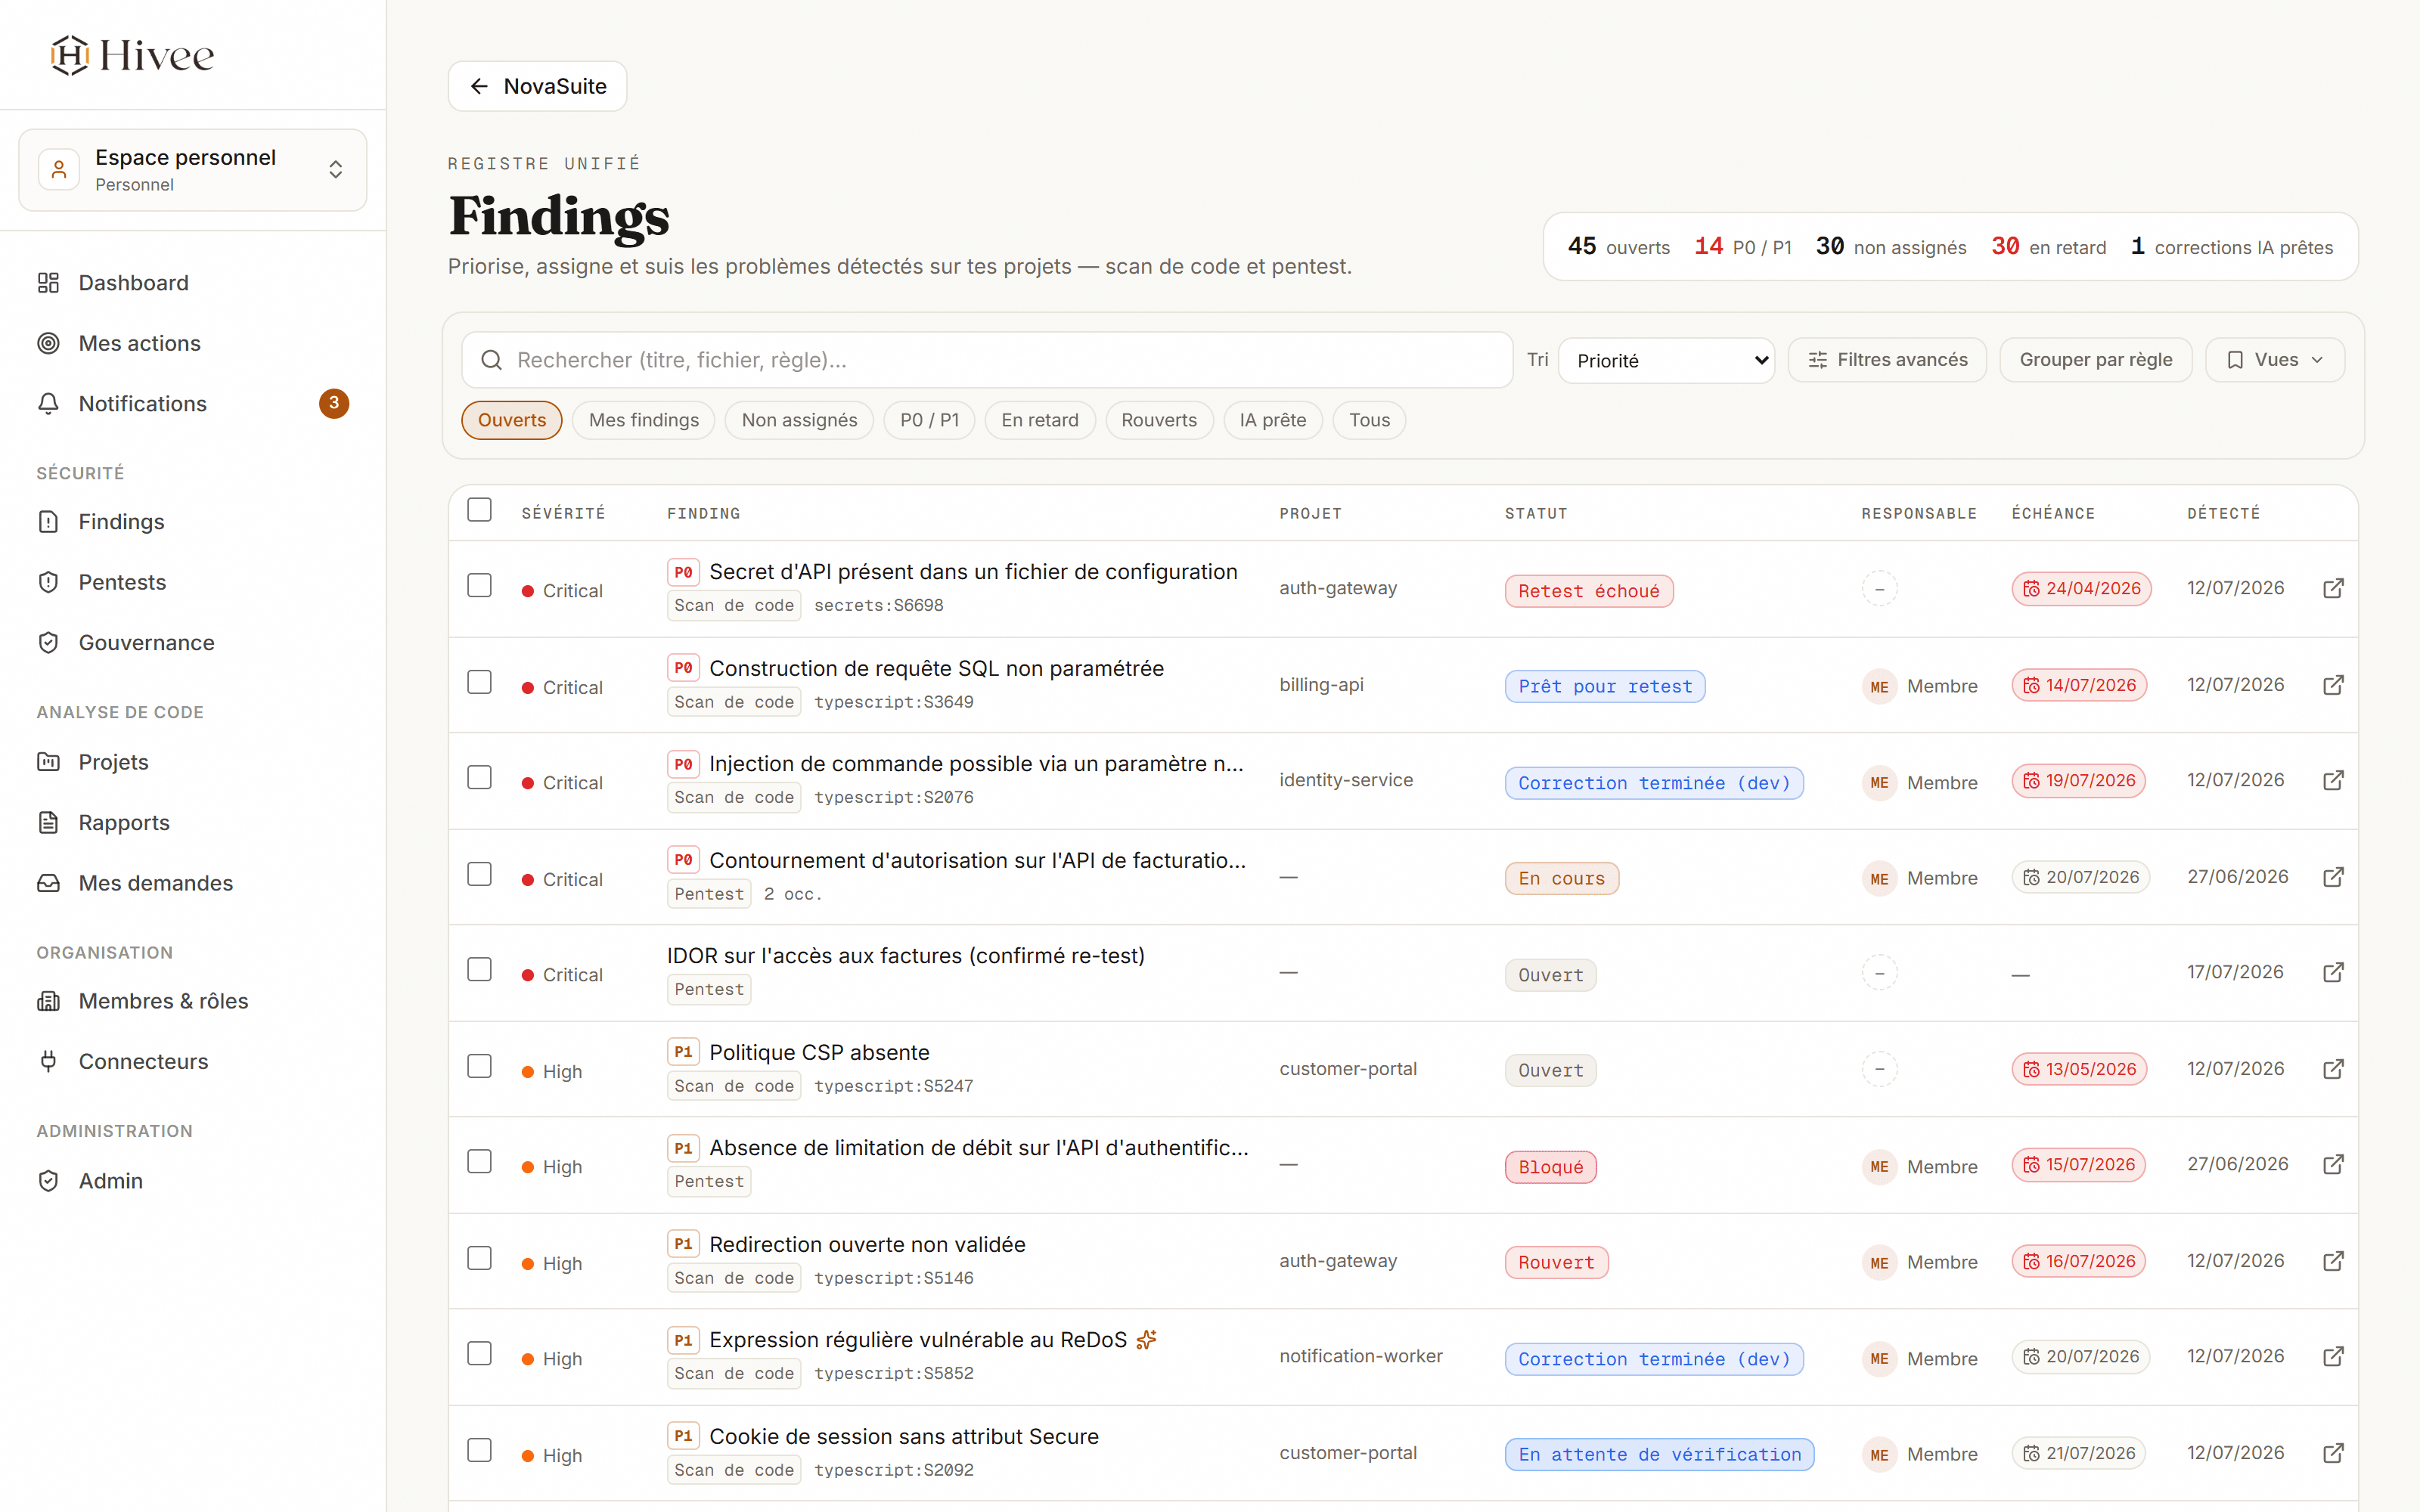
Task: Click the 24/04/2026 overdue due date
Action: pyautogui.click(x=2081, y=588)
